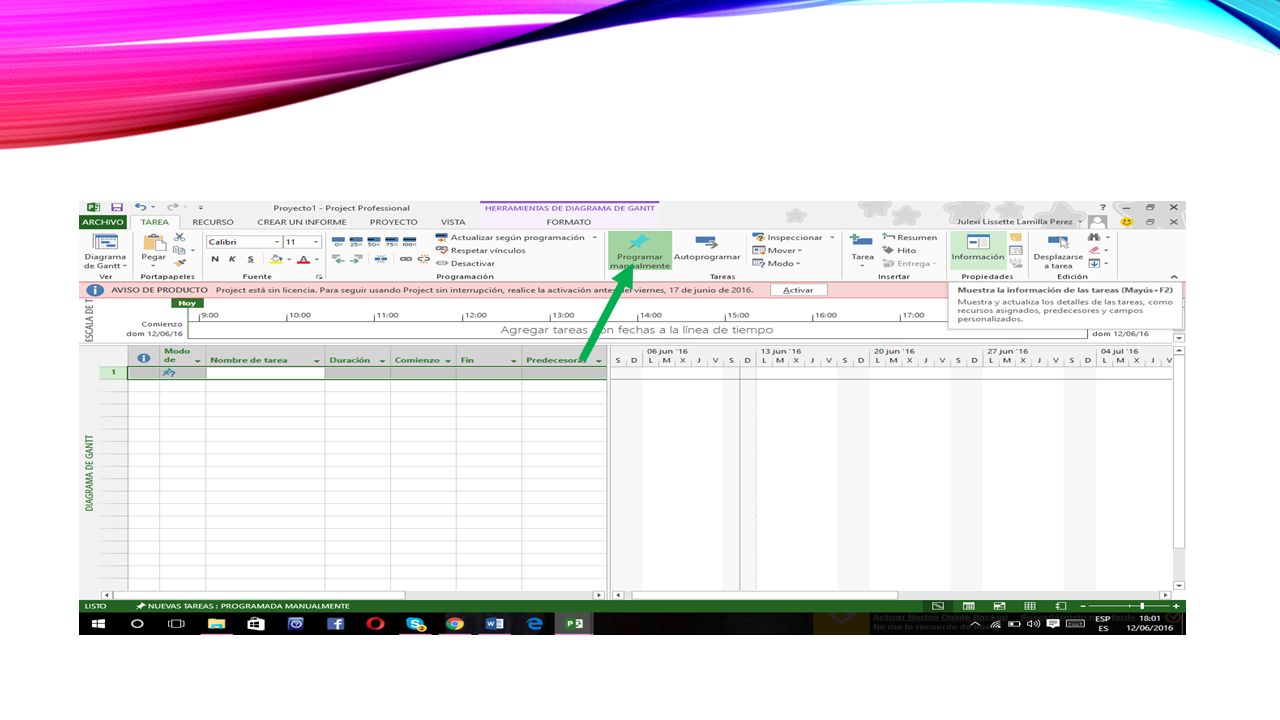Image resolution: width=1280 pixels, height=720 pixels.
Task: Click the Windows Start button
Action: click(99, 623)
